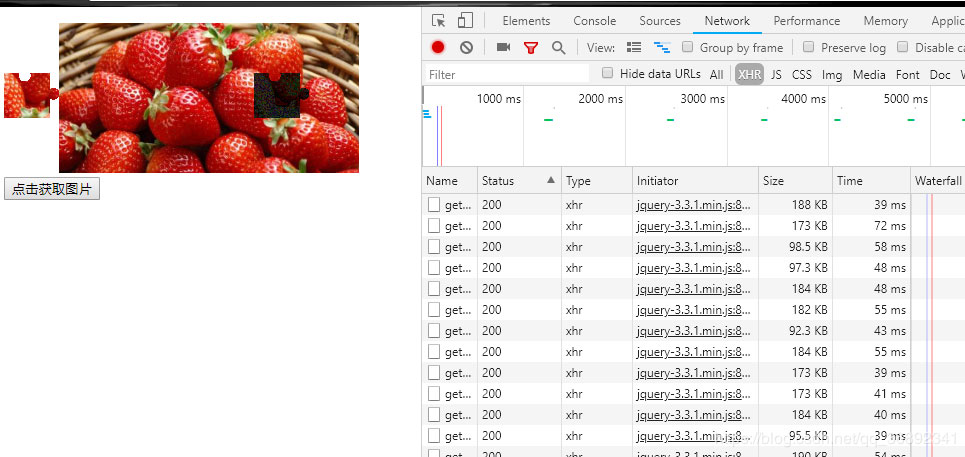This screenshot has height=457, width=965.
Task: Activate the inspect element picker icon
Action: click(438, 21)
